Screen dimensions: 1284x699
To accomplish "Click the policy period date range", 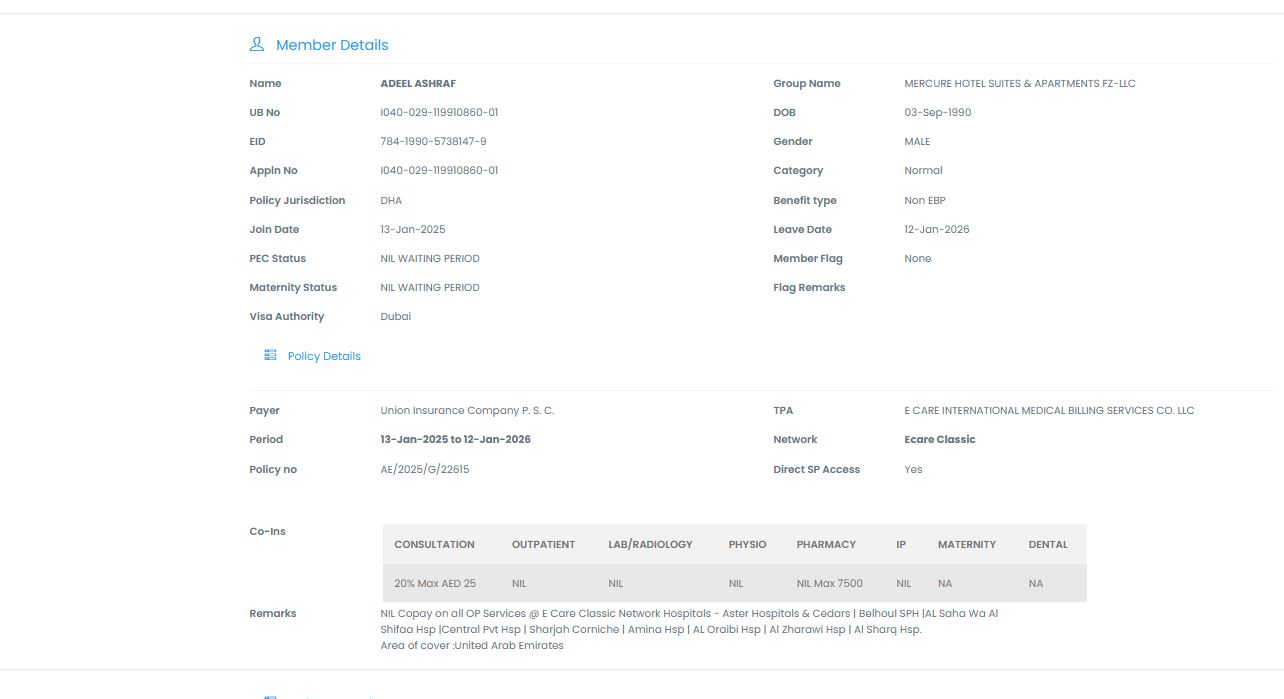I will (x=455, y=440).
